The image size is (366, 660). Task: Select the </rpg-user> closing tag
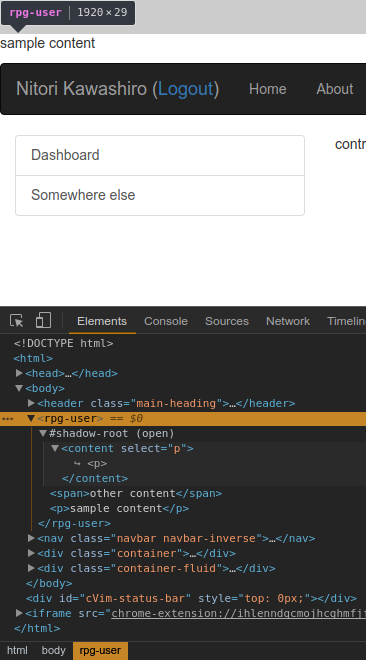point(74,524)
